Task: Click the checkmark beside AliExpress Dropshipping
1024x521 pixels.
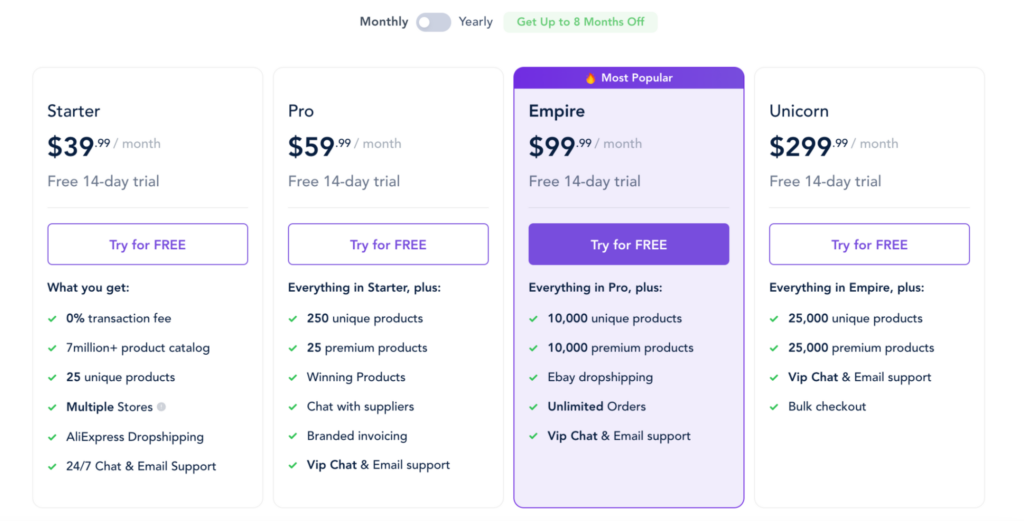Action: 52,437
